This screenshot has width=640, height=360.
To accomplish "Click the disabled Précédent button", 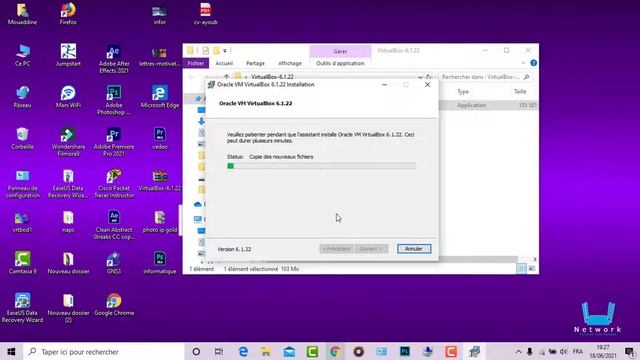I will click(x=336, y=249).
